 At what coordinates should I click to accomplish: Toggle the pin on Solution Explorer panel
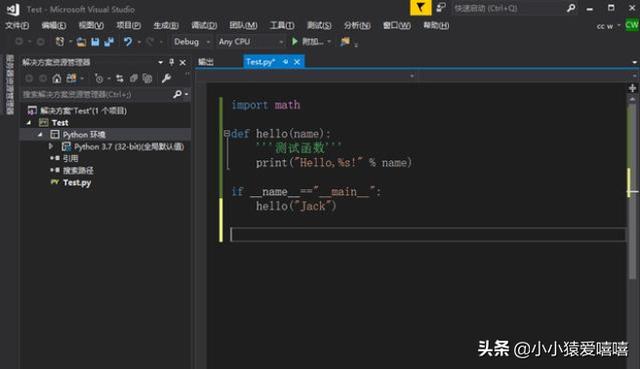171,62
